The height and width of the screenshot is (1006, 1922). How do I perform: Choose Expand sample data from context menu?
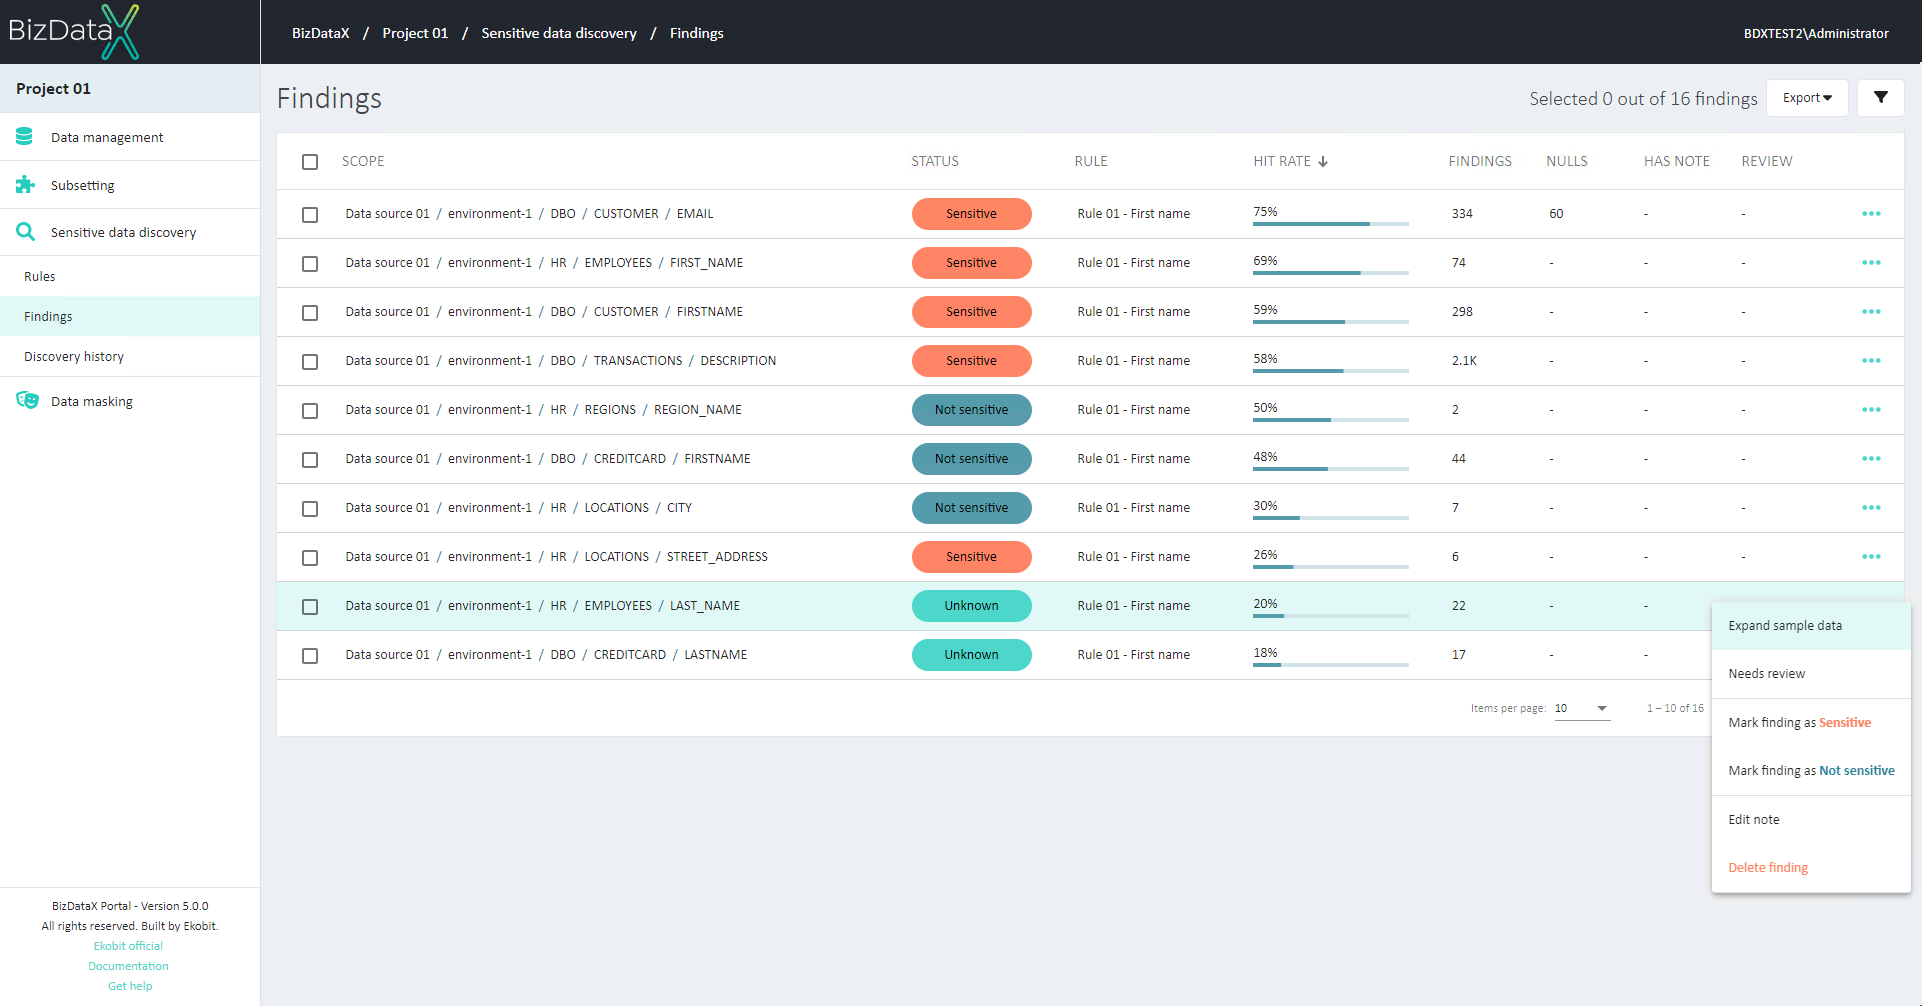1811,626
